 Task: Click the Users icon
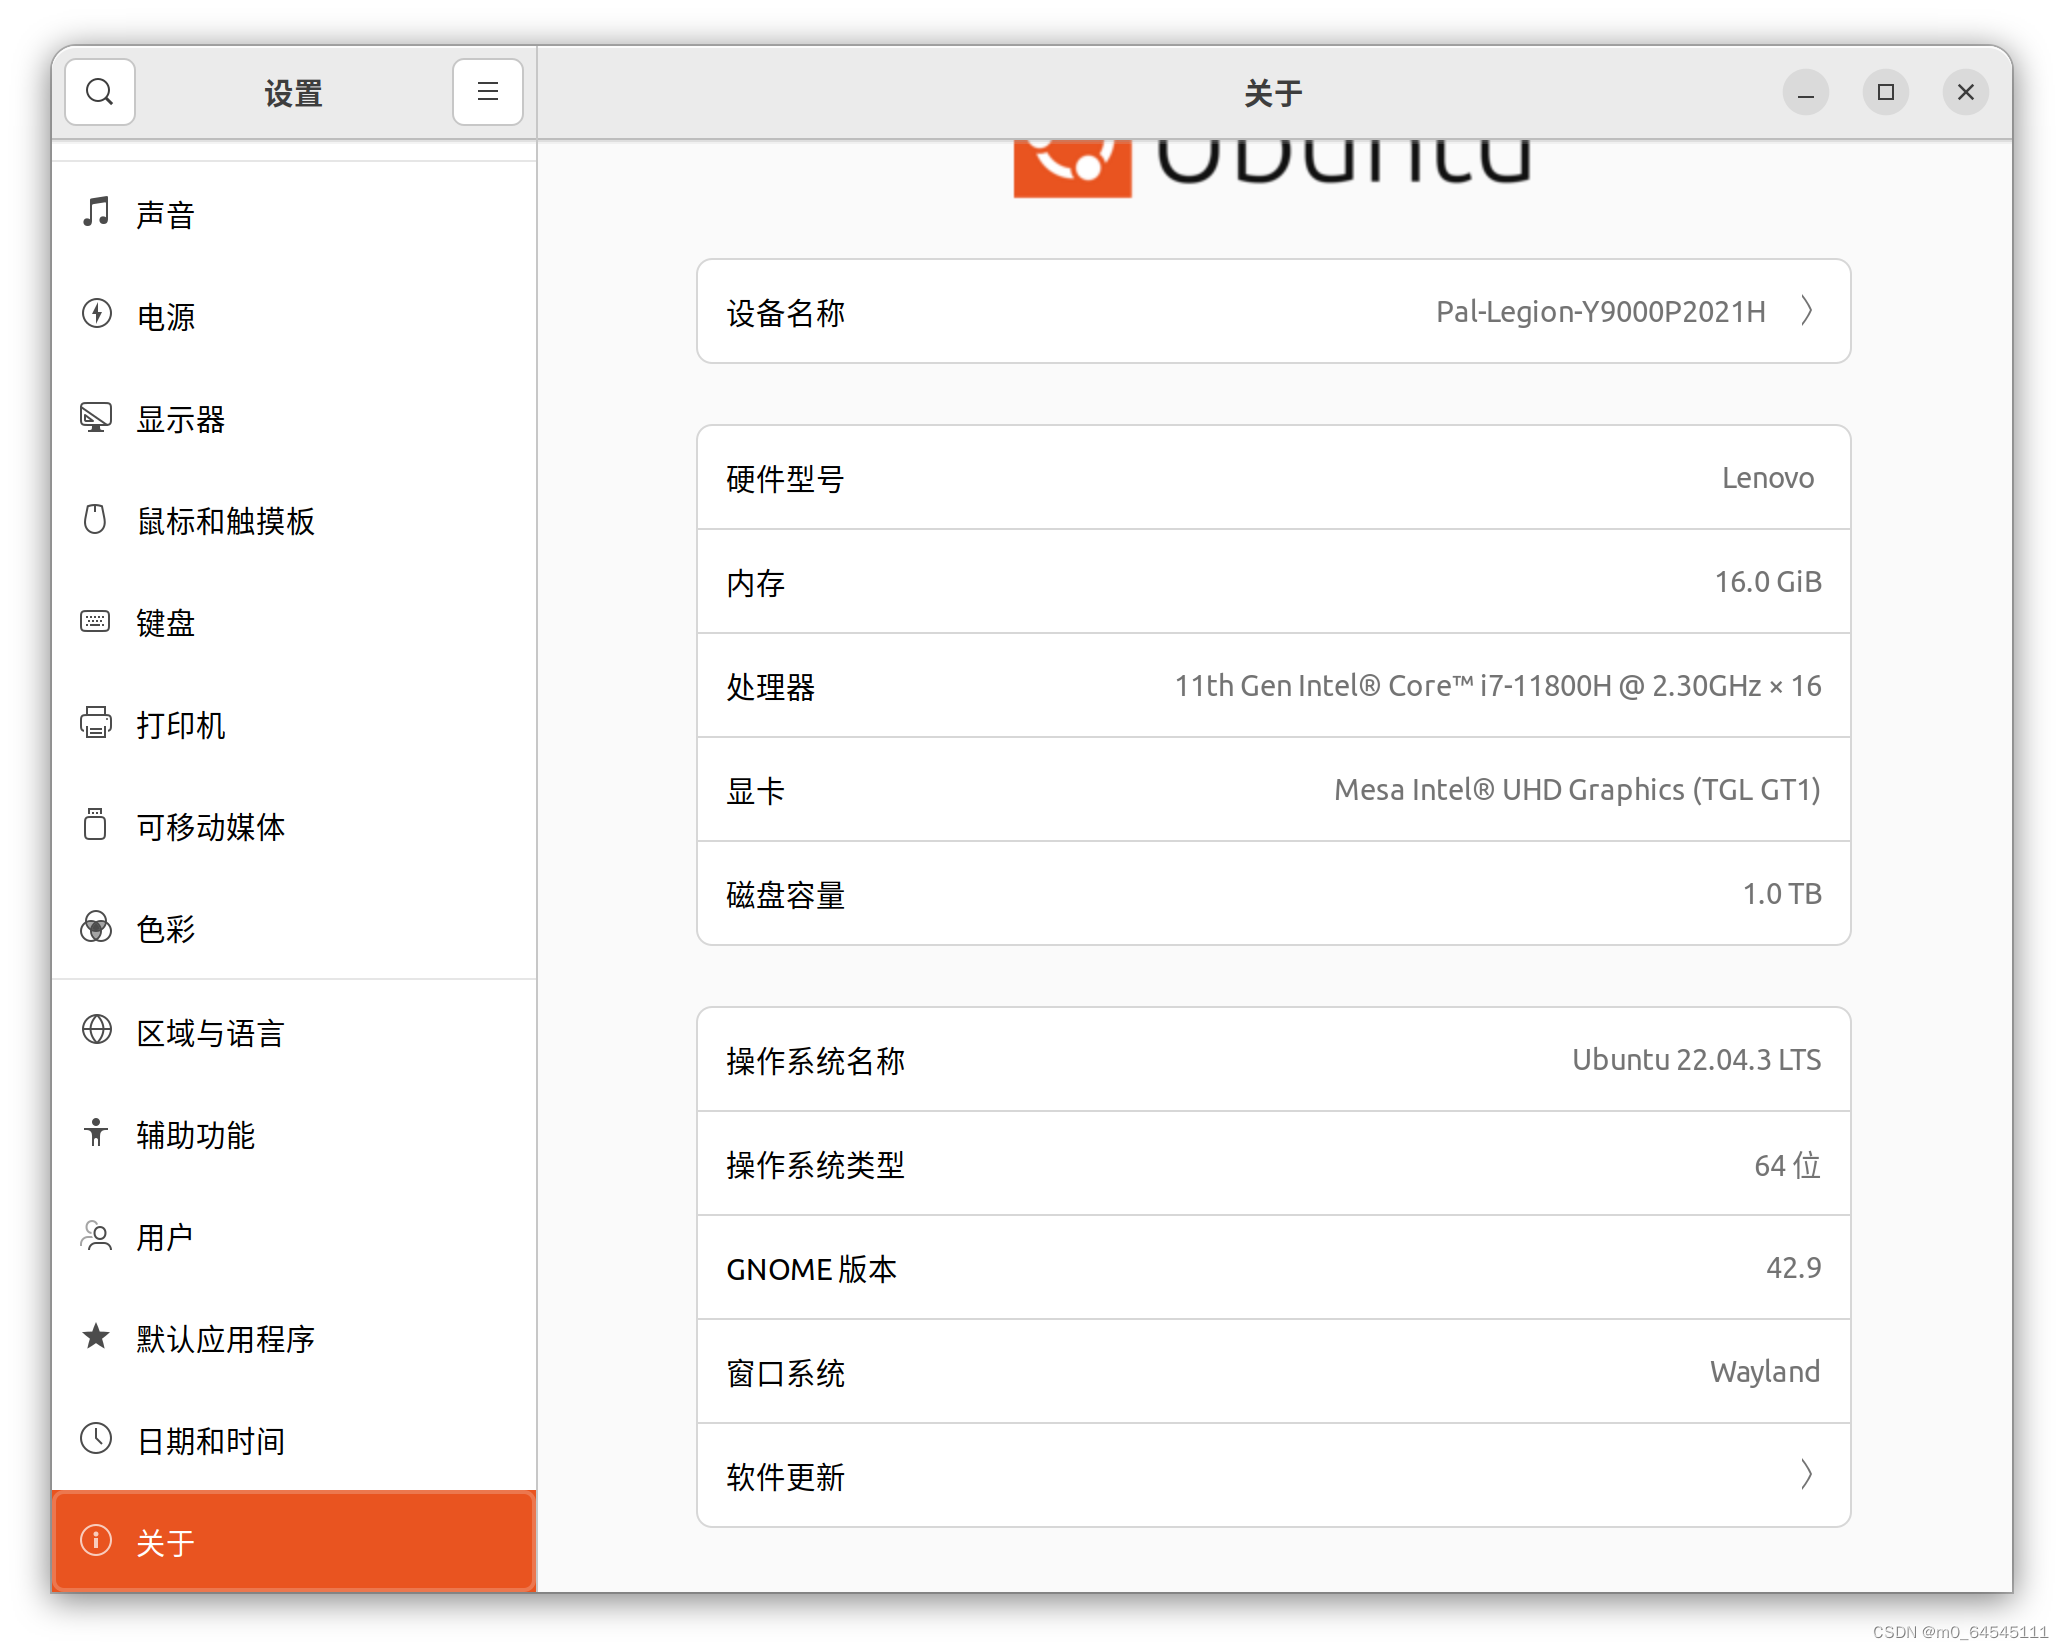click(96, 1235)
